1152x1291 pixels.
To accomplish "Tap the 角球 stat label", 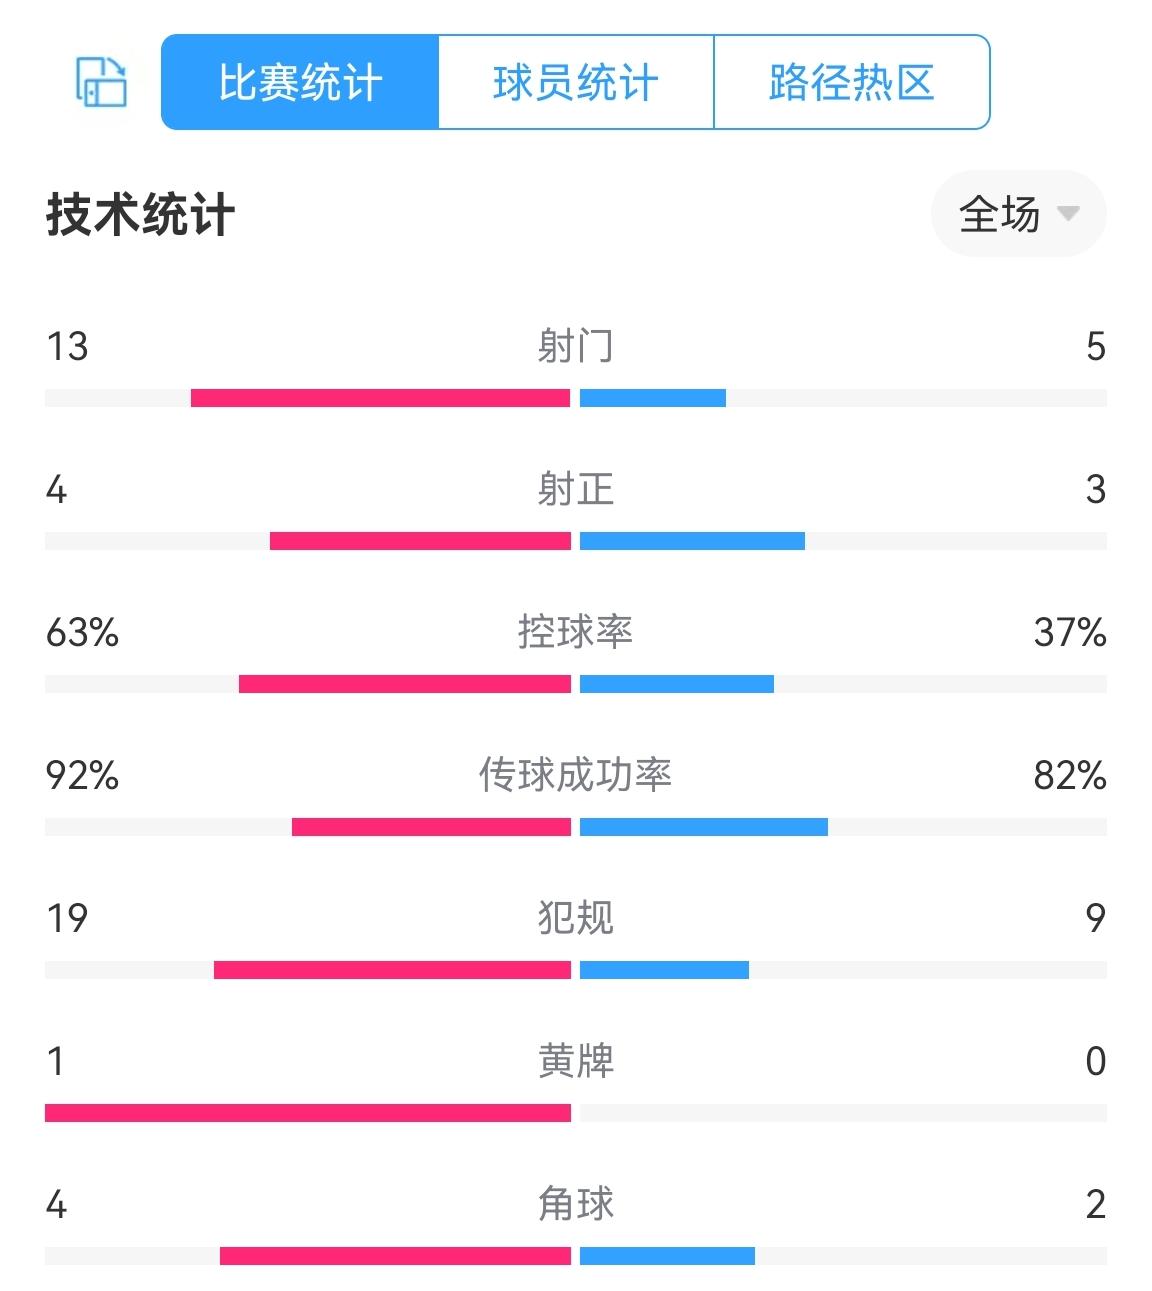I will pyautogui.click(x=575, y=1204).
